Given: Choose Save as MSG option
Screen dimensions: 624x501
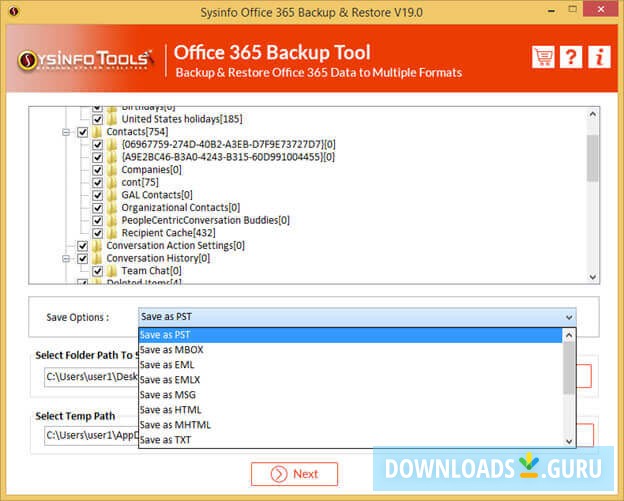Looking at the screenshot, I should (350, 395).
